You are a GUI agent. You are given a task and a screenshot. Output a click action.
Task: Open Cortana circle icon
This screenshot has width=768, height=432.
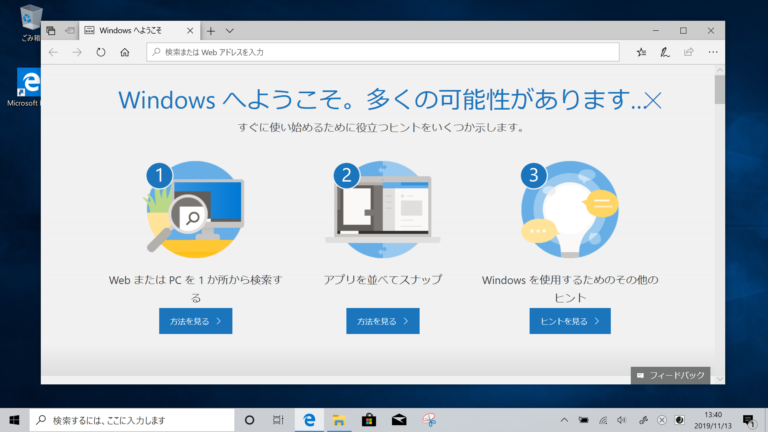tap(249, 420)
